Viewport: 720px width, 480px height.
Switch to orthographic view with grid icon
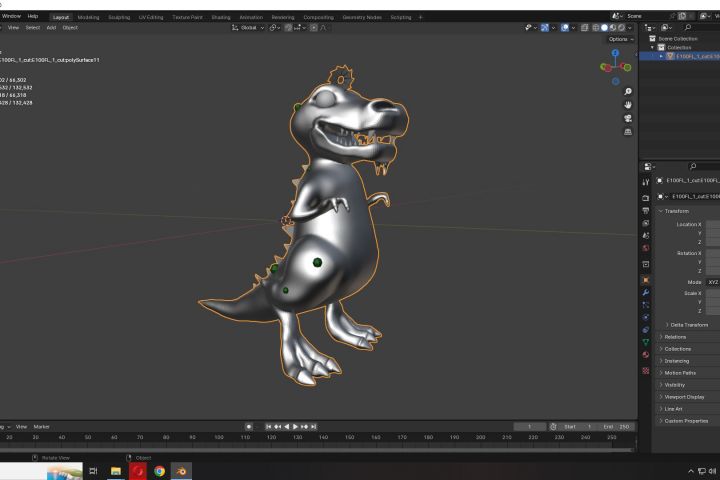coord(628,132)
